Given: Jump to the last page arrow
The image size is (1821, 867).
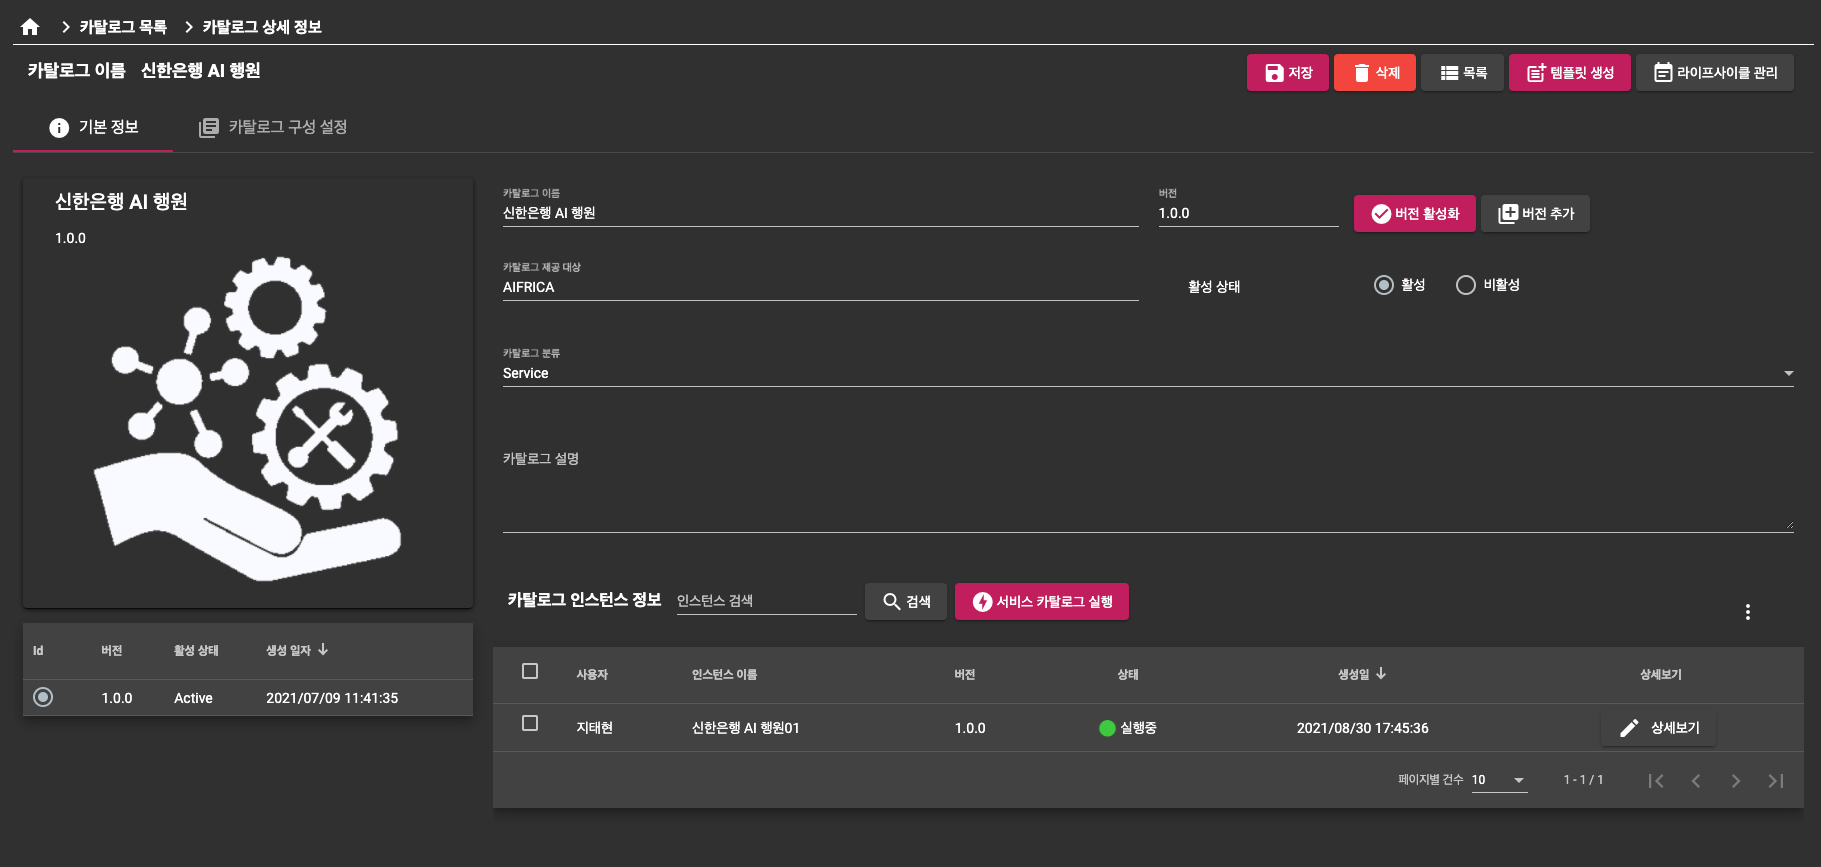Looking at the screenshot, I should click(1775, 781).
